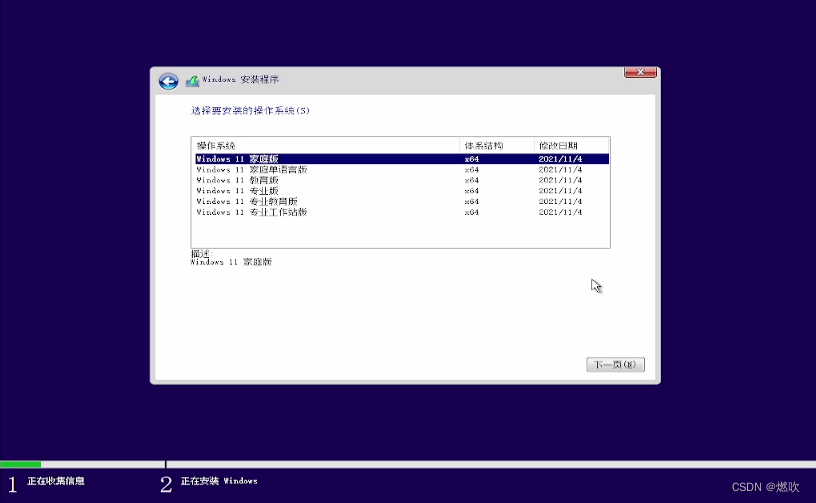Image resolution: width=816 pixels, height=503 pixels.
Task: Select Windows 11 家庭版 row
Action: click(x=402, y=159)
